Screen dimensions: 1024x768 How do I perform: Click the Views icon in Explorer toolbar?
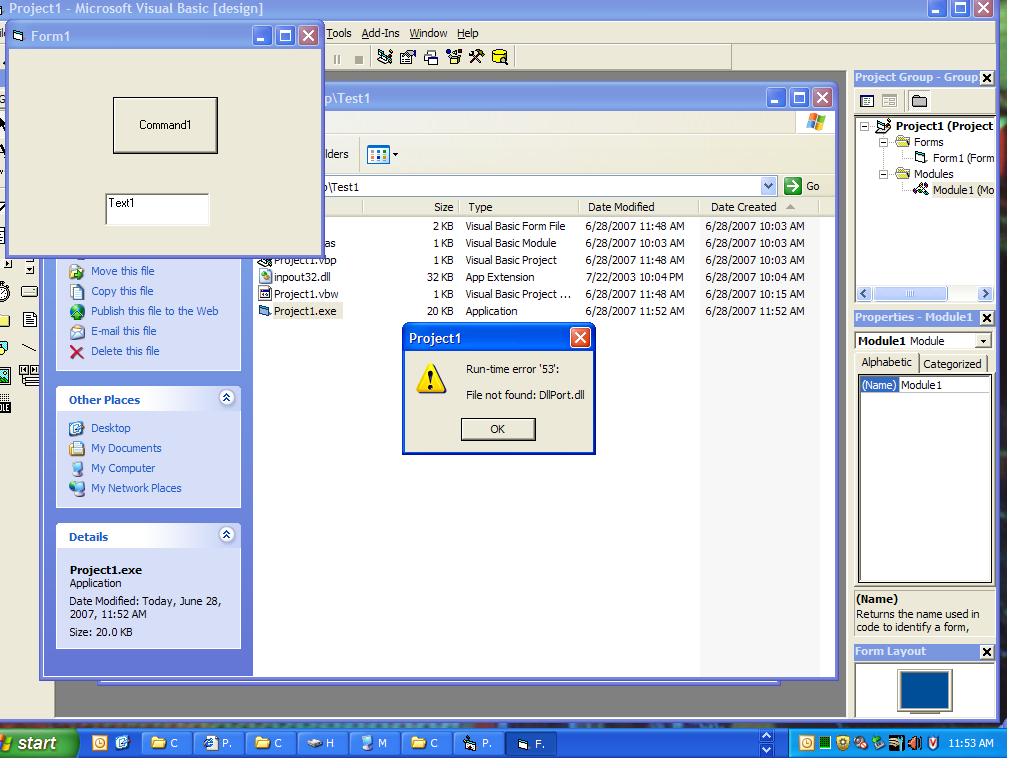pos(378,155)
